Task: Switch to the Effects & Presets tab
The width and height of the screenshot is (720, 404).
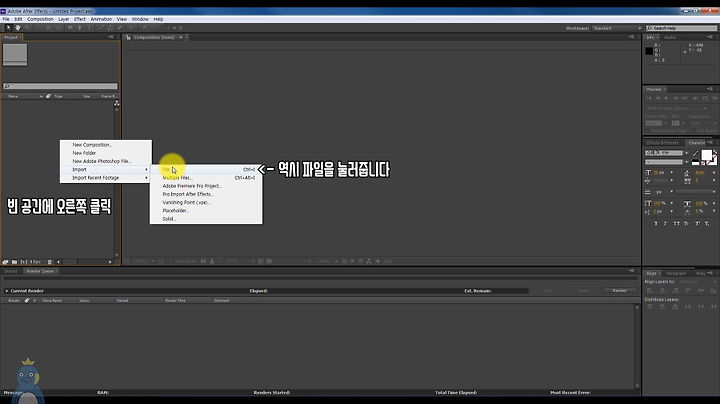Action: tap(662, 143)
